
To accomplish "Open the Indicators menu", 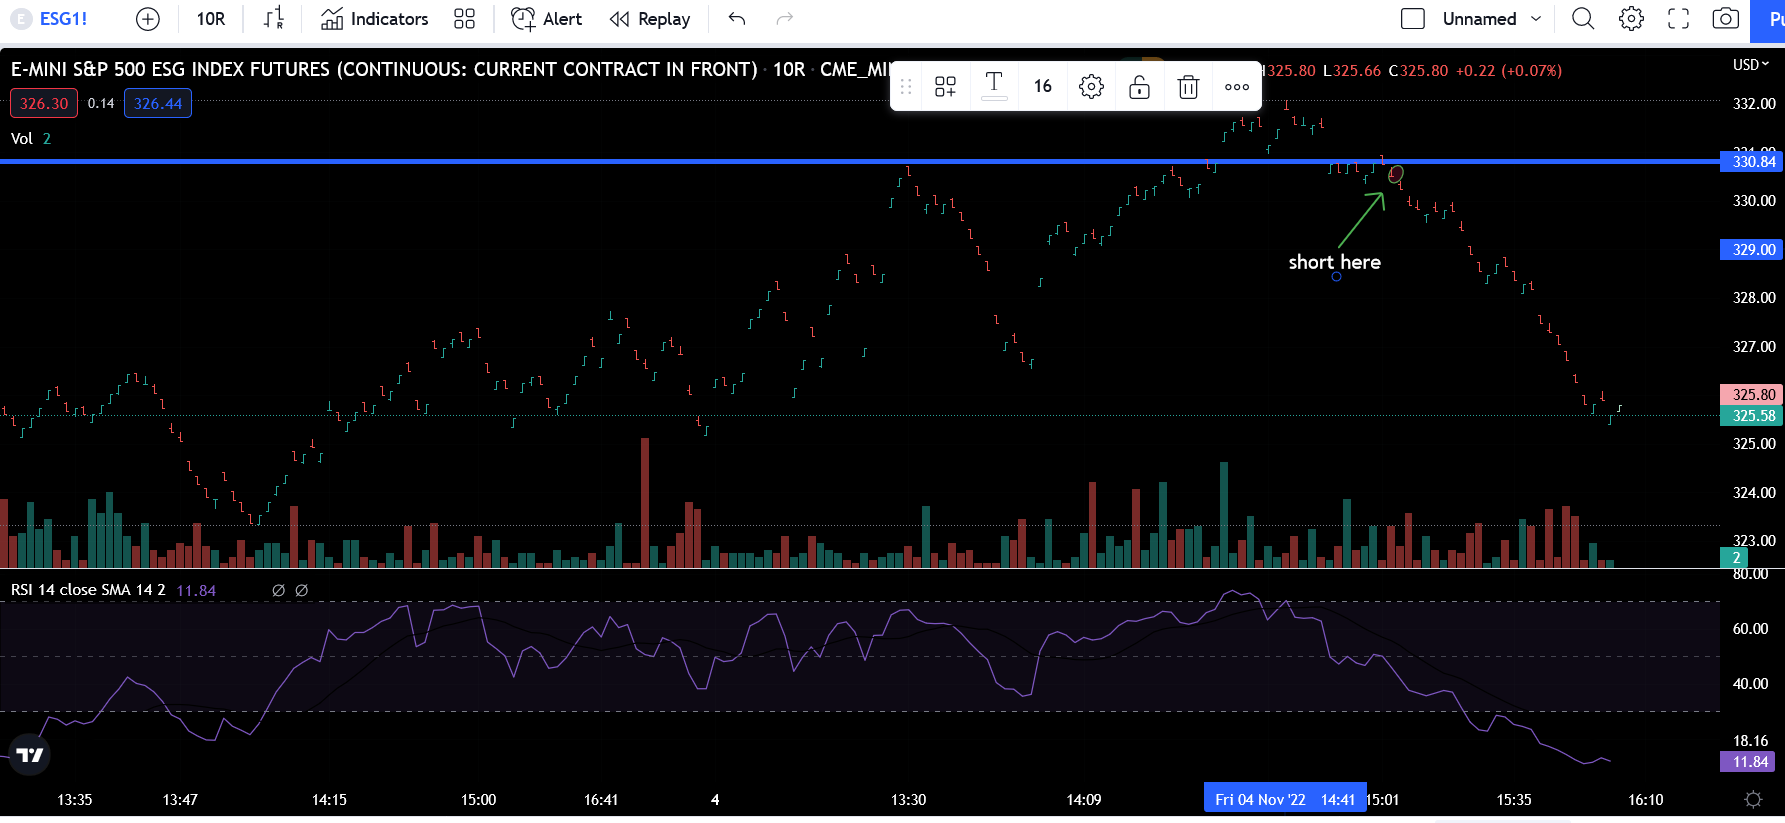I will [x=375, y=19].
